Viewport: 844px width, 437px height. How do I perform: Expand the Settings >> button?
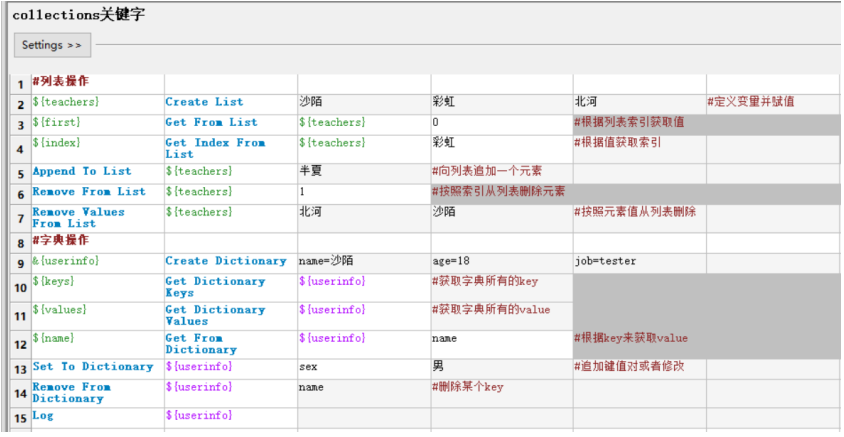click(52, 45)
